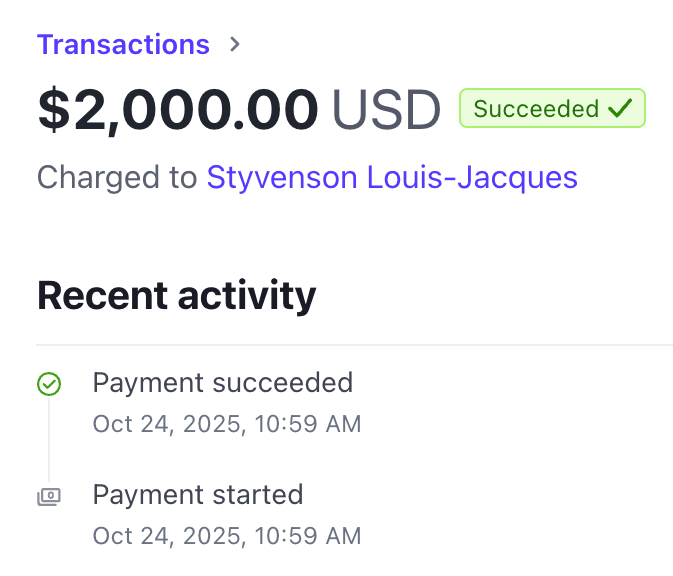This screenshot has width=673, height=576.
Task: Click the 10:59 AM time under Payment started
Action: (308, 536)
